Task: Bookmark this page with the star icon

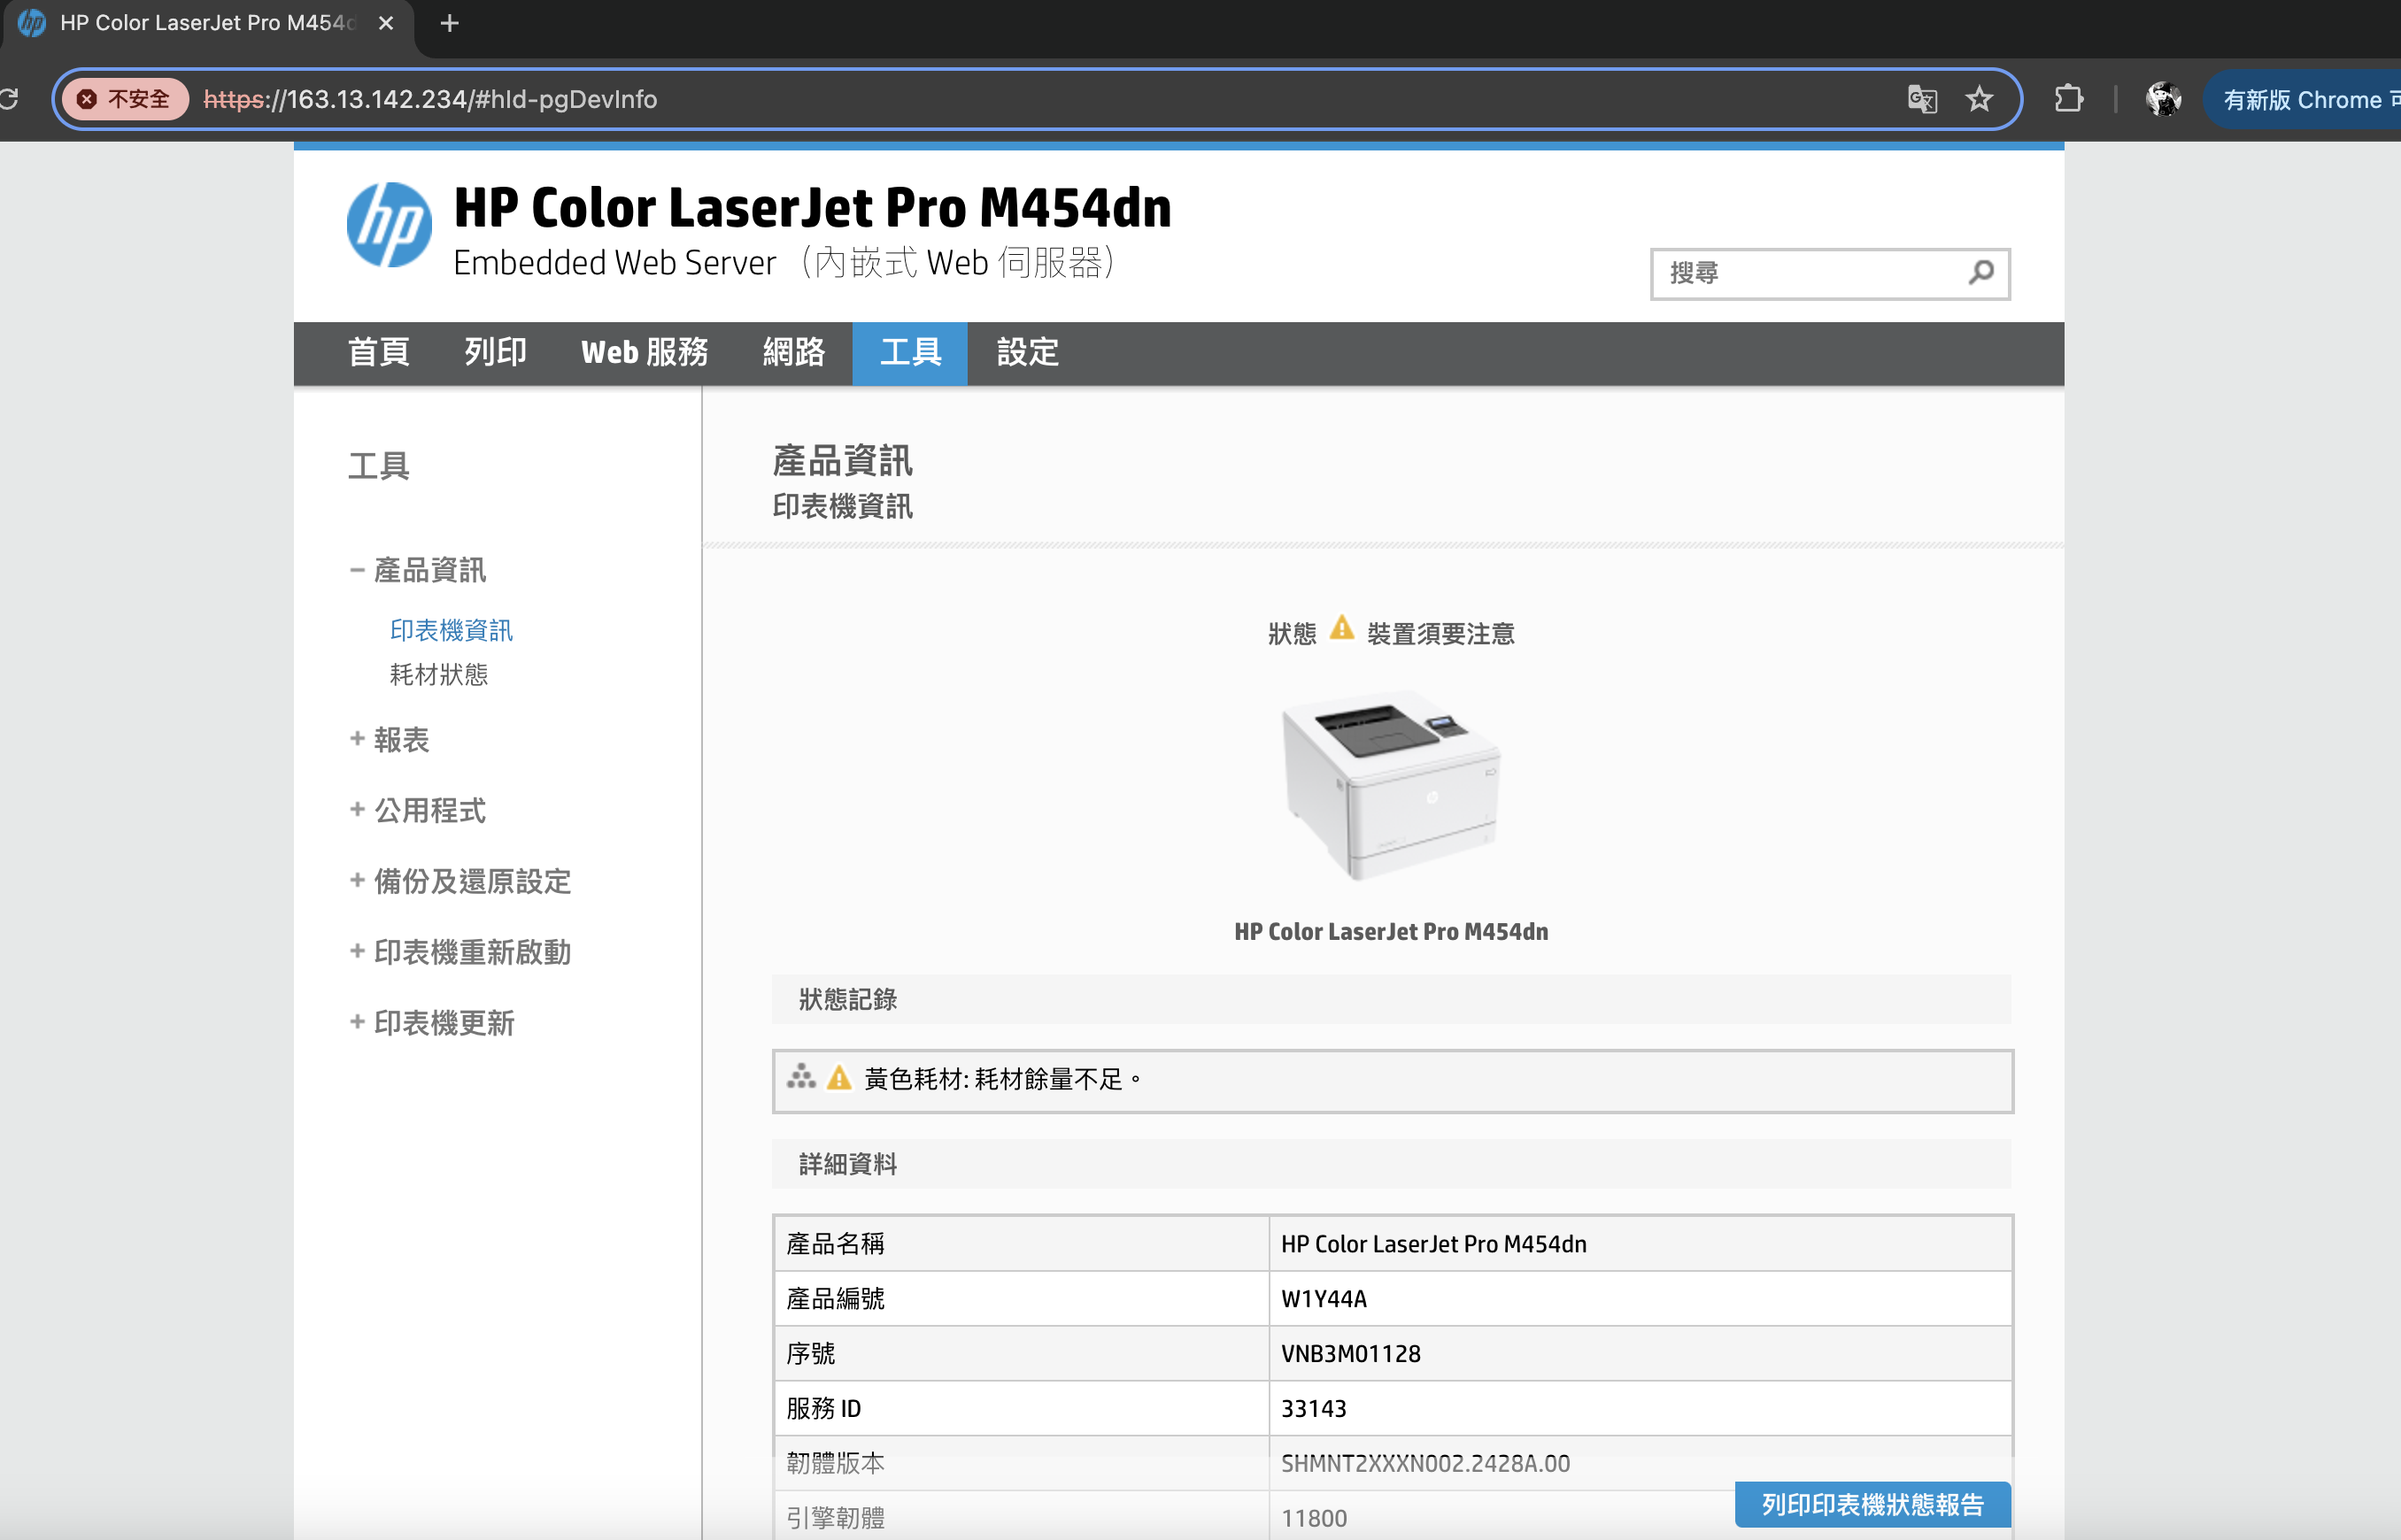Action: click(1979, 99)
